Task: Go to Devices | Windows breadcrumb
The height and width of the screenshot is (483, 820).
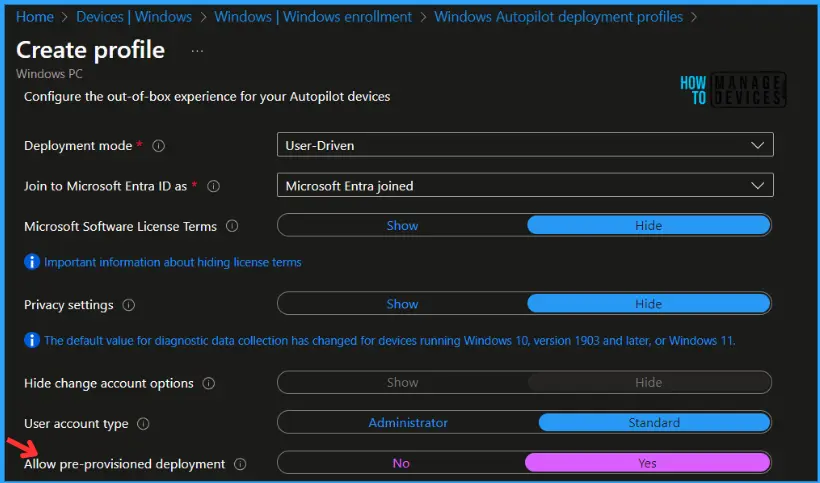Action: (134, 17)
